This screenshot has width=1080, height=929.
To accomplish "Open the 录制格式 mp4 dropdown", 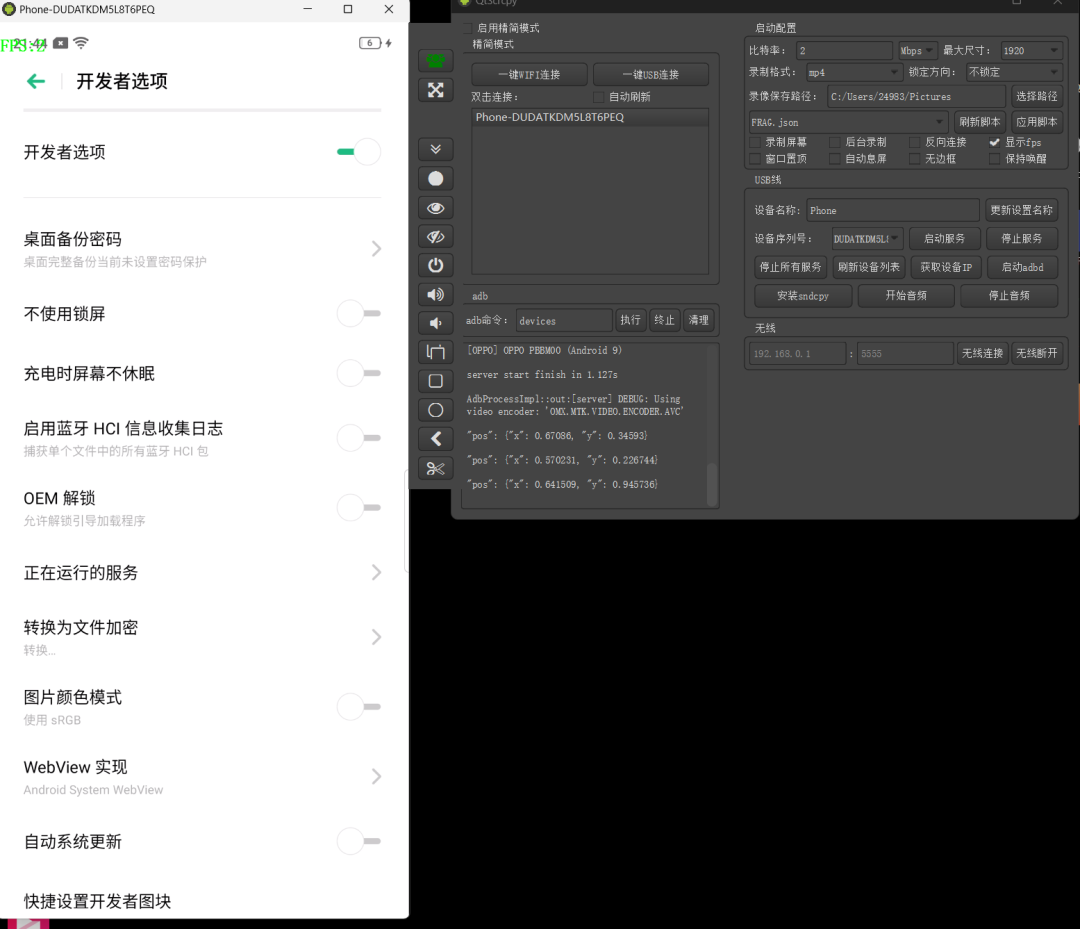I will pyautogui.click(x=854, y=73).
